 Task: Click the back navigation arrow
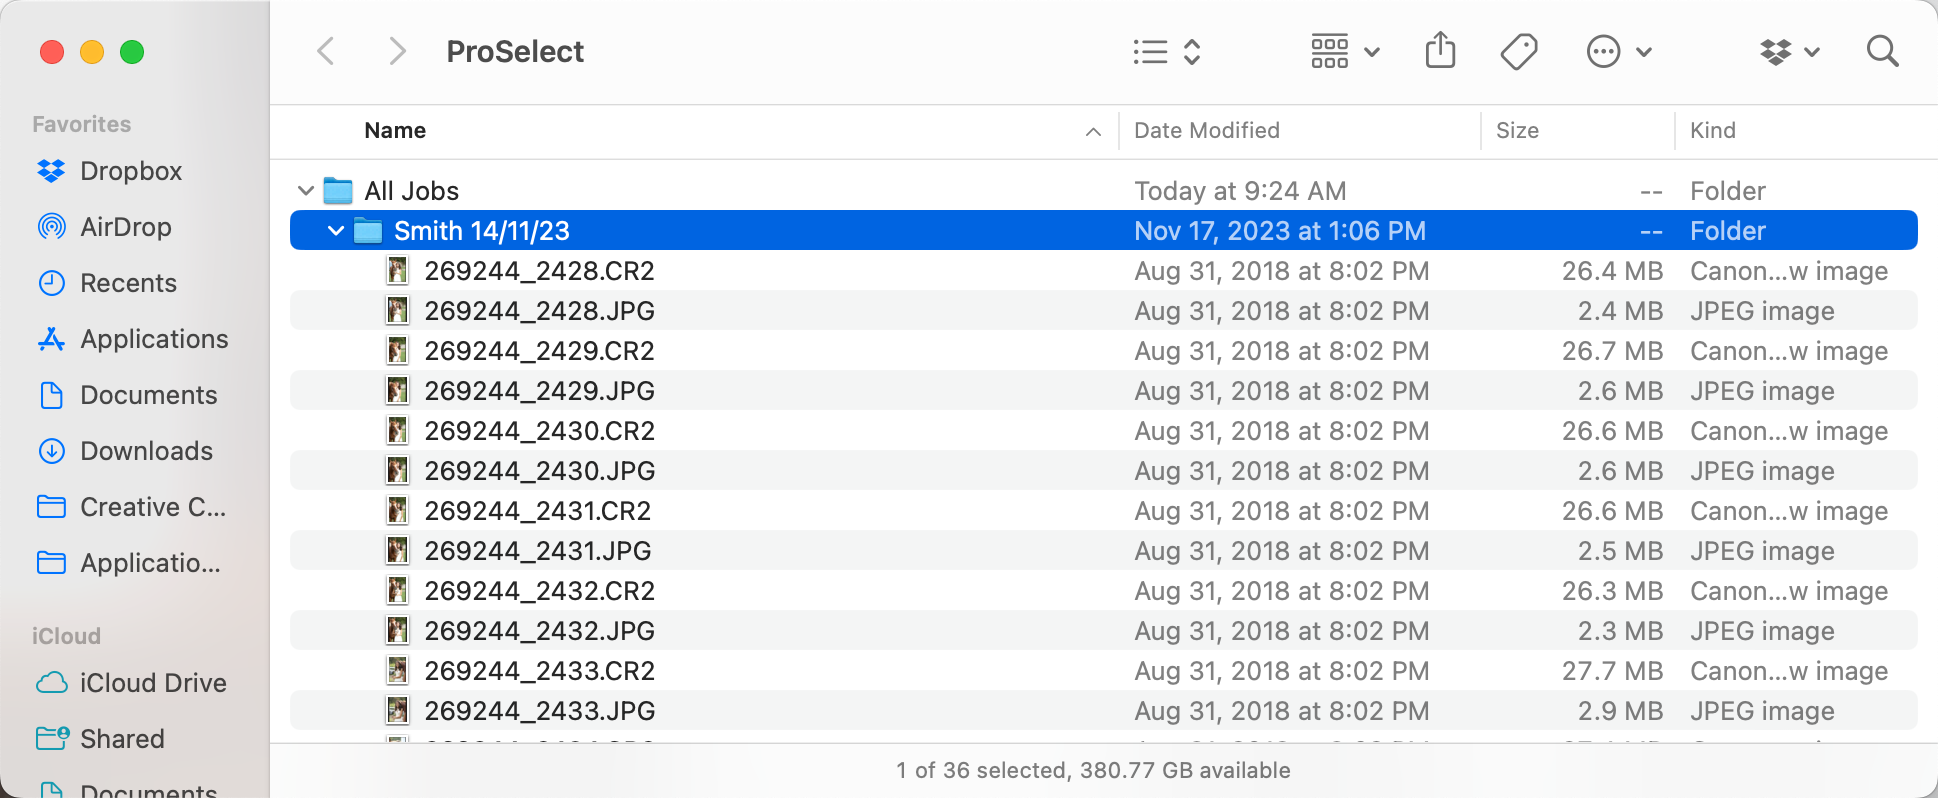[x=326, y=51]
